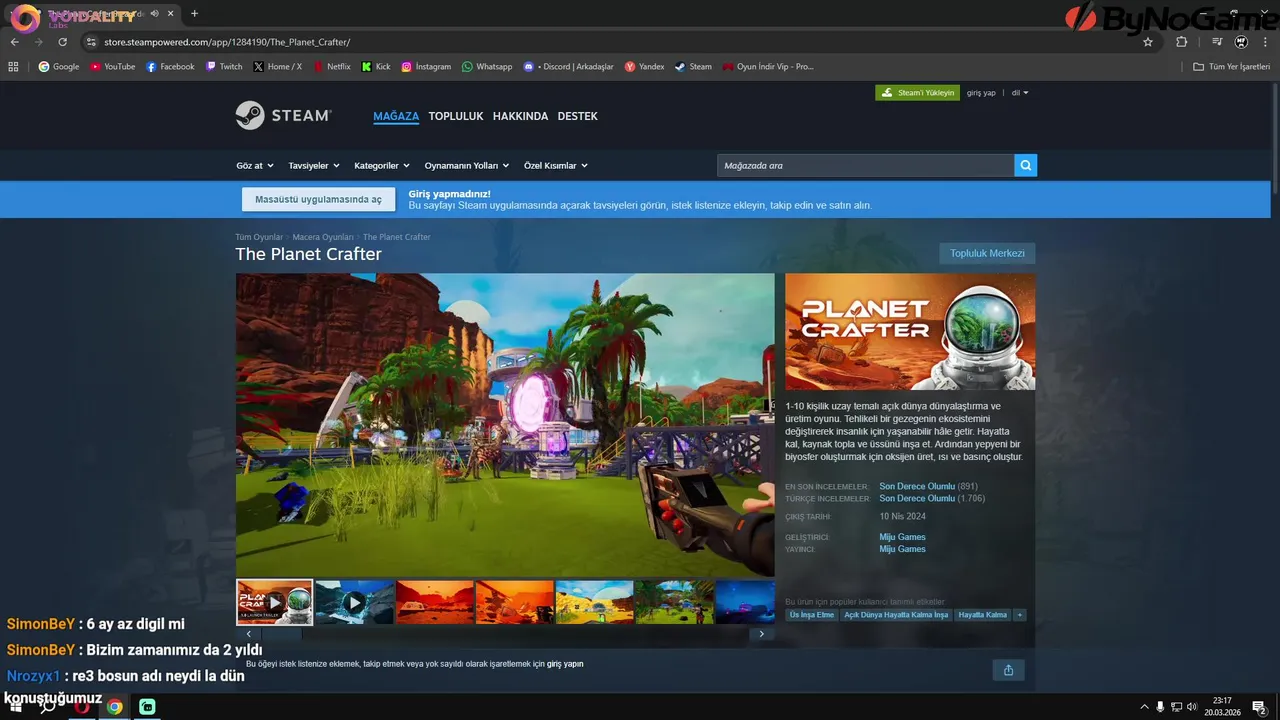Image resolution: width=1280 pixels, height=720 pixels.
Task: Open the browser apps grid icon
Action: pos(13,67)
